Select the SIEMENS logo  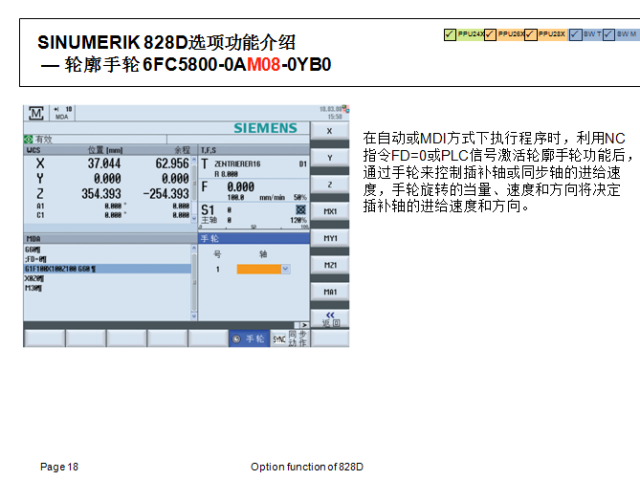pos(265,128)
